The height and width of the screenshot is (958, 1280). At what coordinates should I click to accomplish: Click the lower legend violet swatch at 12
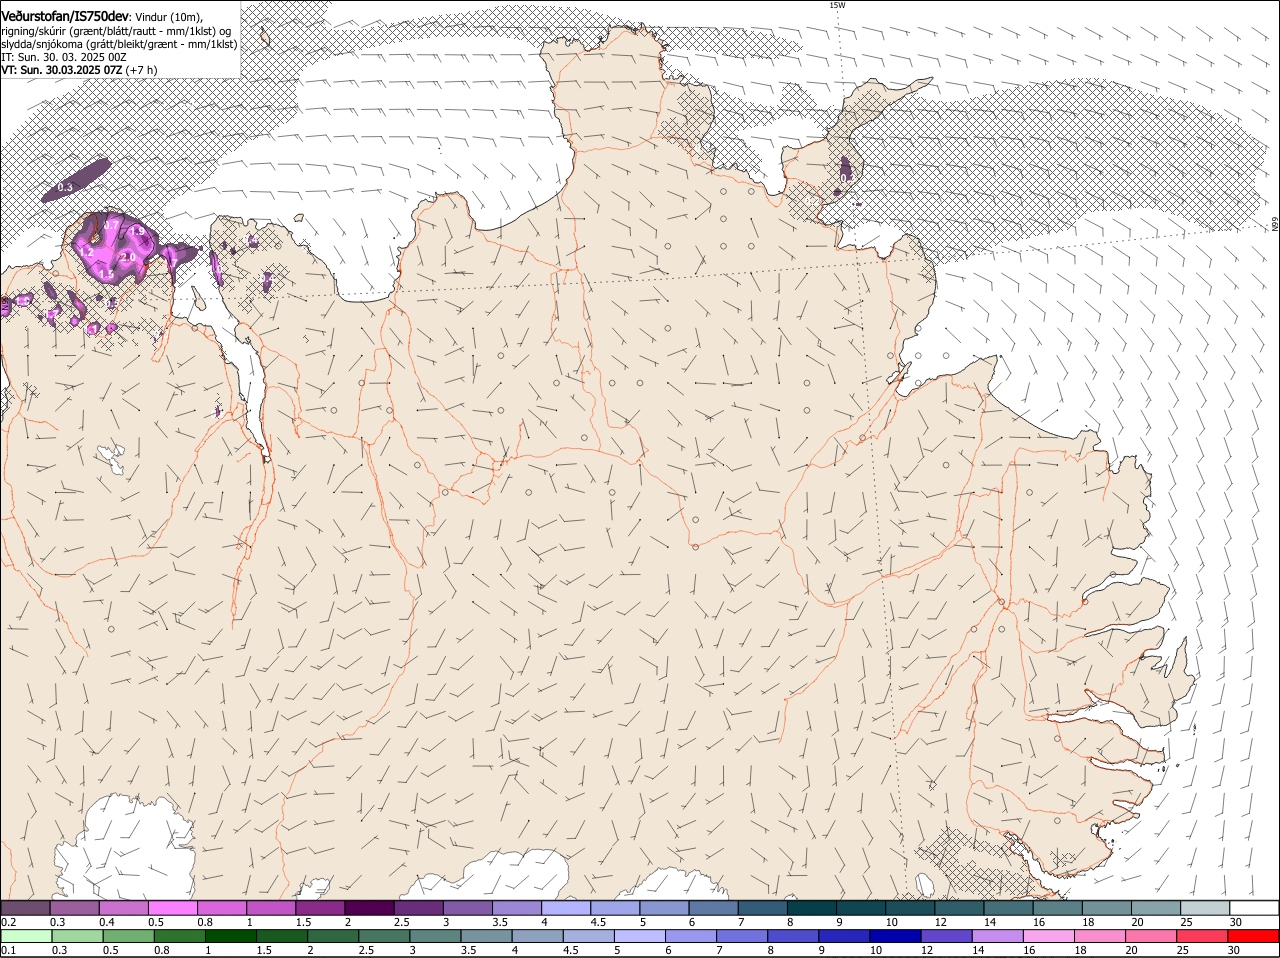(x=945, y=937)
